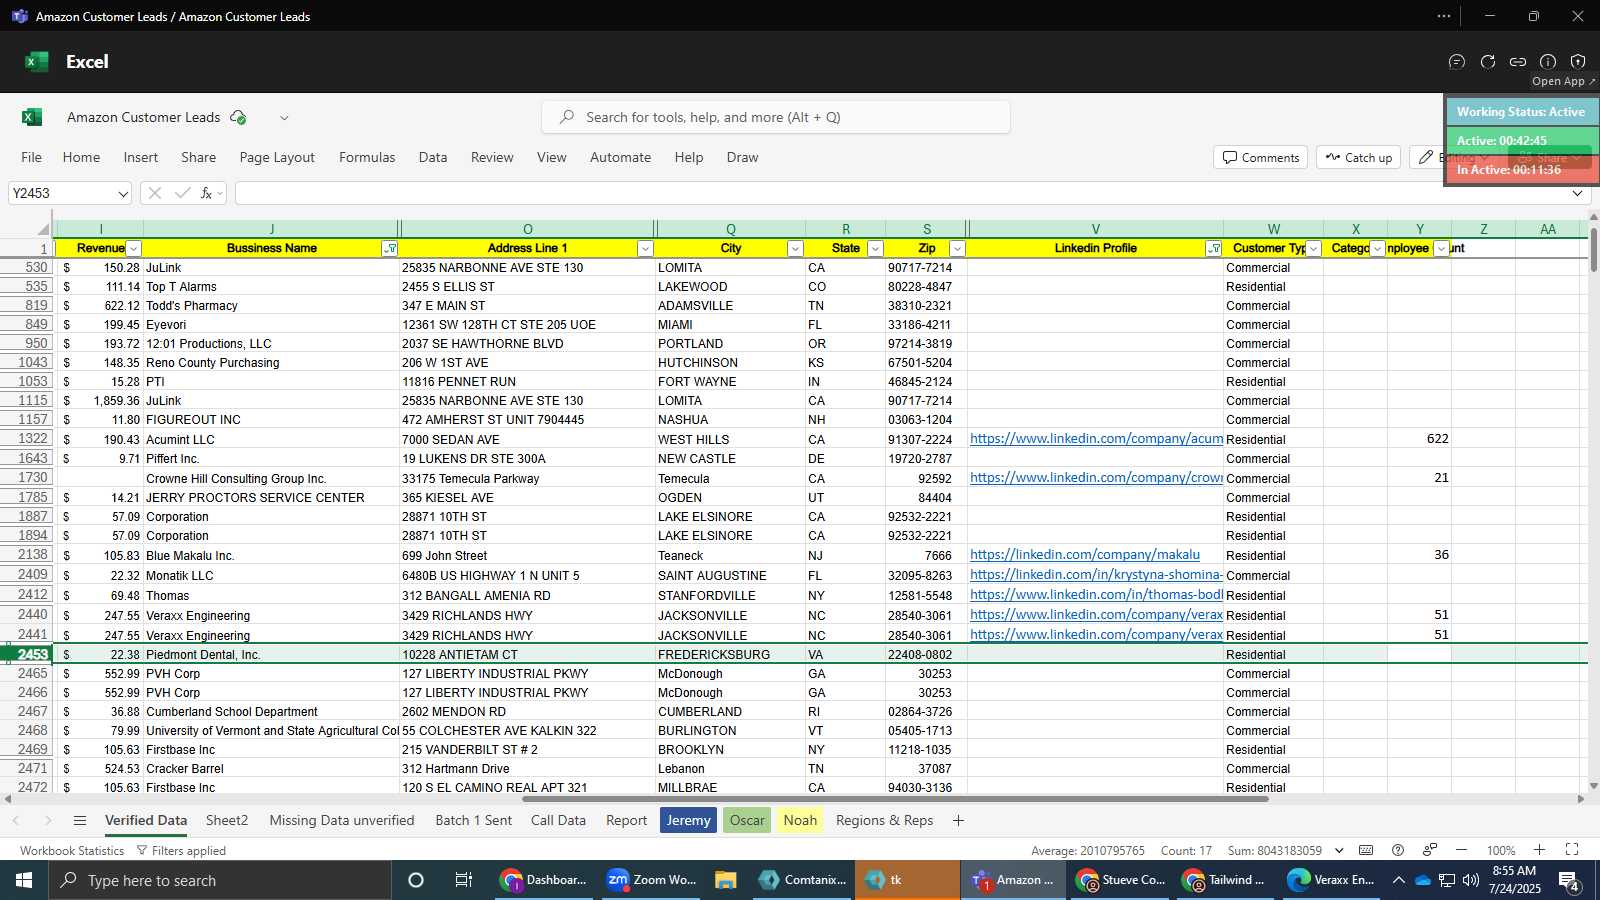Open the Insert ribbon tab
Screen dimensions: 1600x900
141,157
